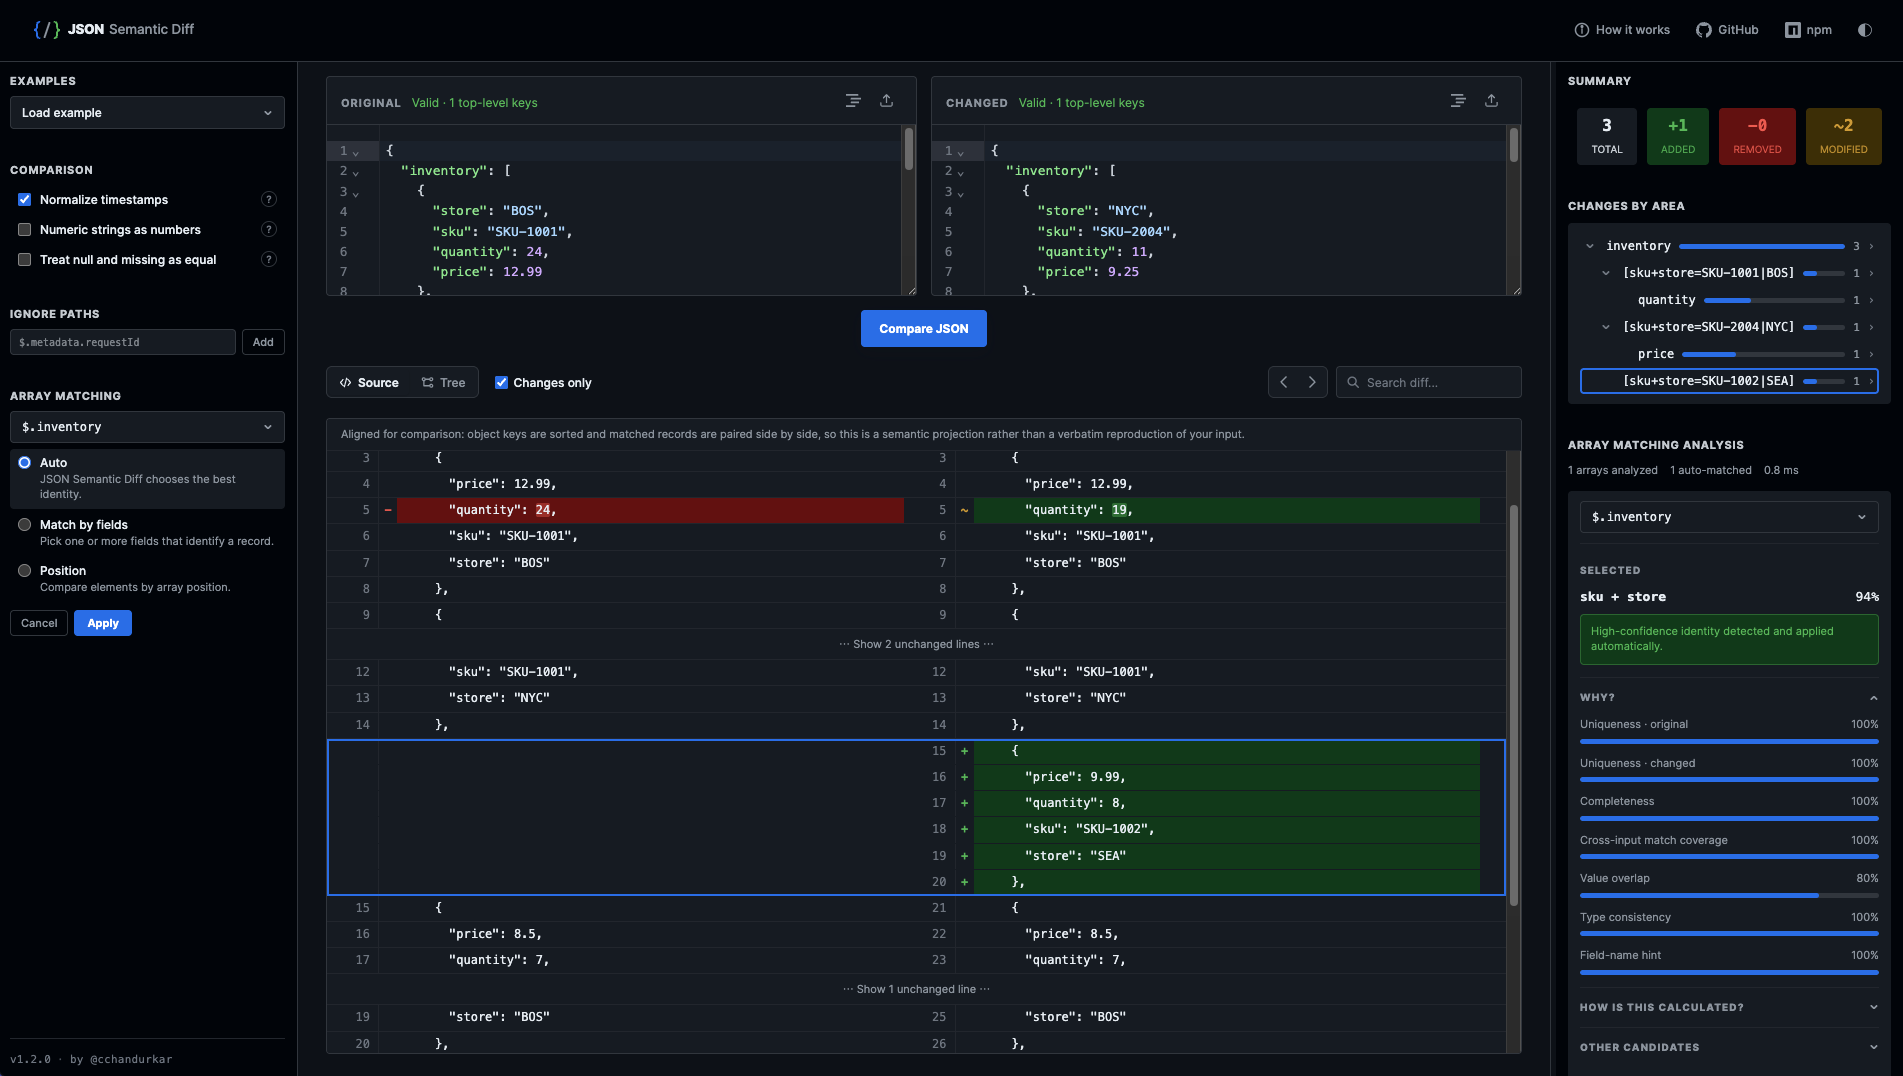Uncheck the Changes only option

(x=502, y=383)
